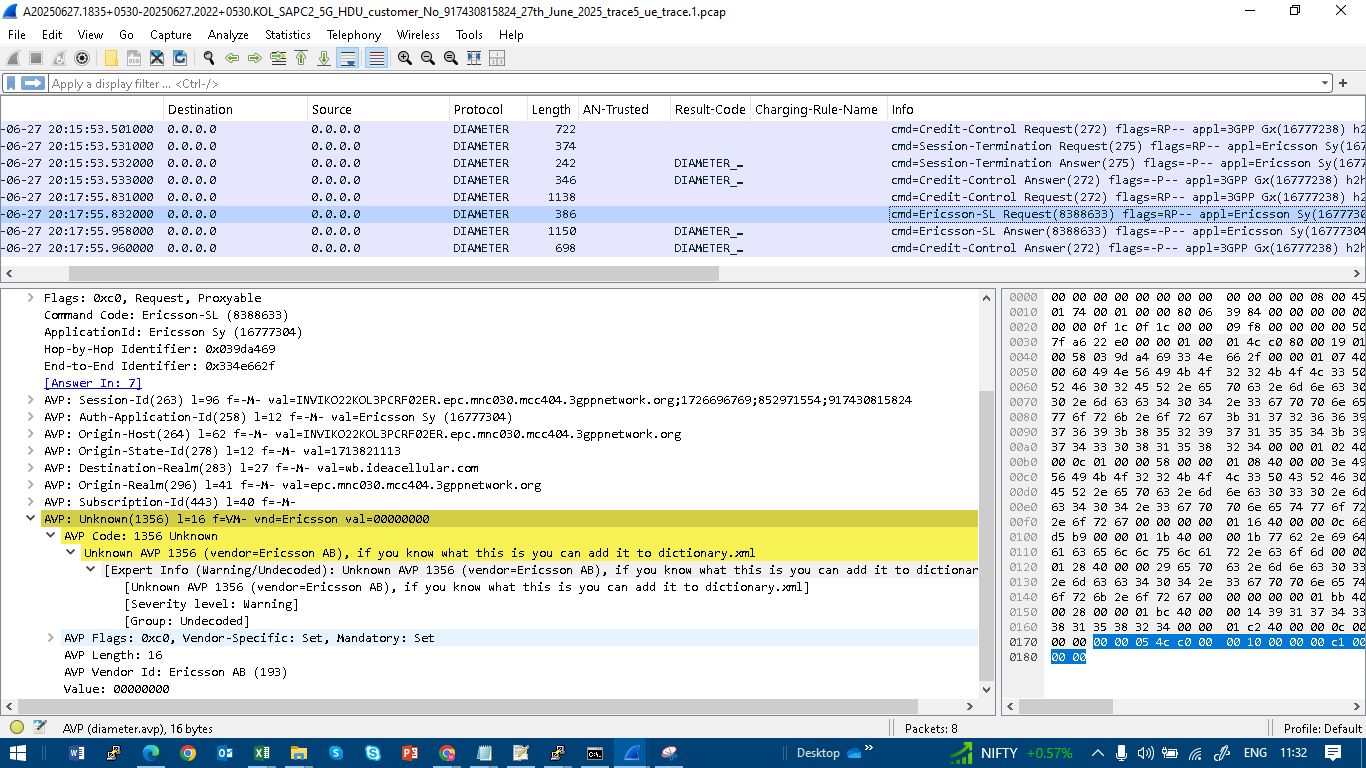
Task: Open the Statistics menu
Action: pyautogui.click(x=288, y=34)
